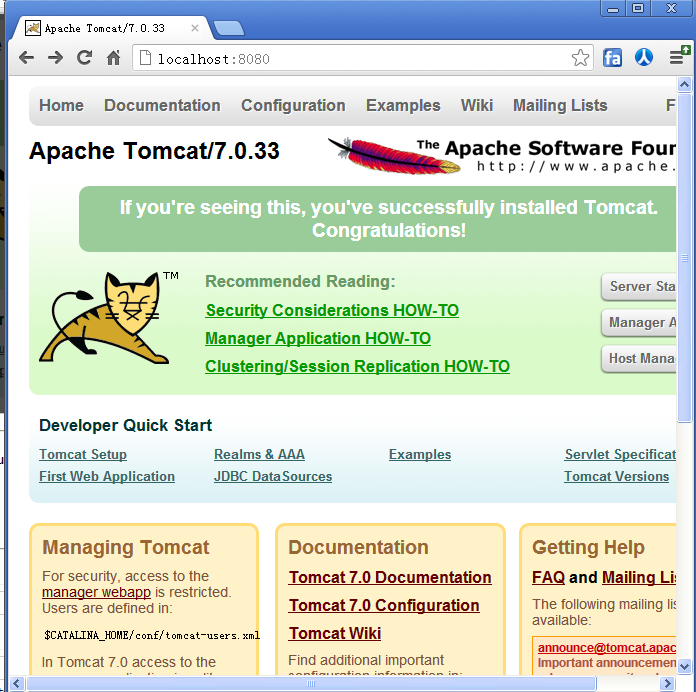The image size is (696, 692).
Task: Open Clustering/Session Replication HOW-TO link
Action: coord(357,366)
